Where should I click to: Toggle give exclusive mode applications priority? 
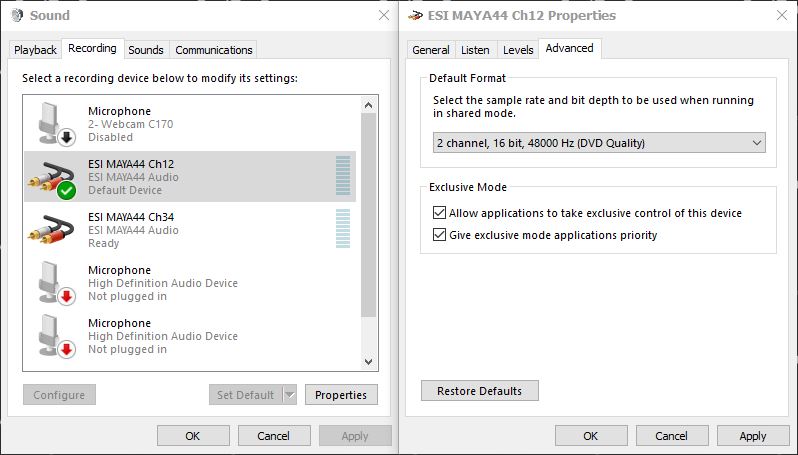(440, 235)
